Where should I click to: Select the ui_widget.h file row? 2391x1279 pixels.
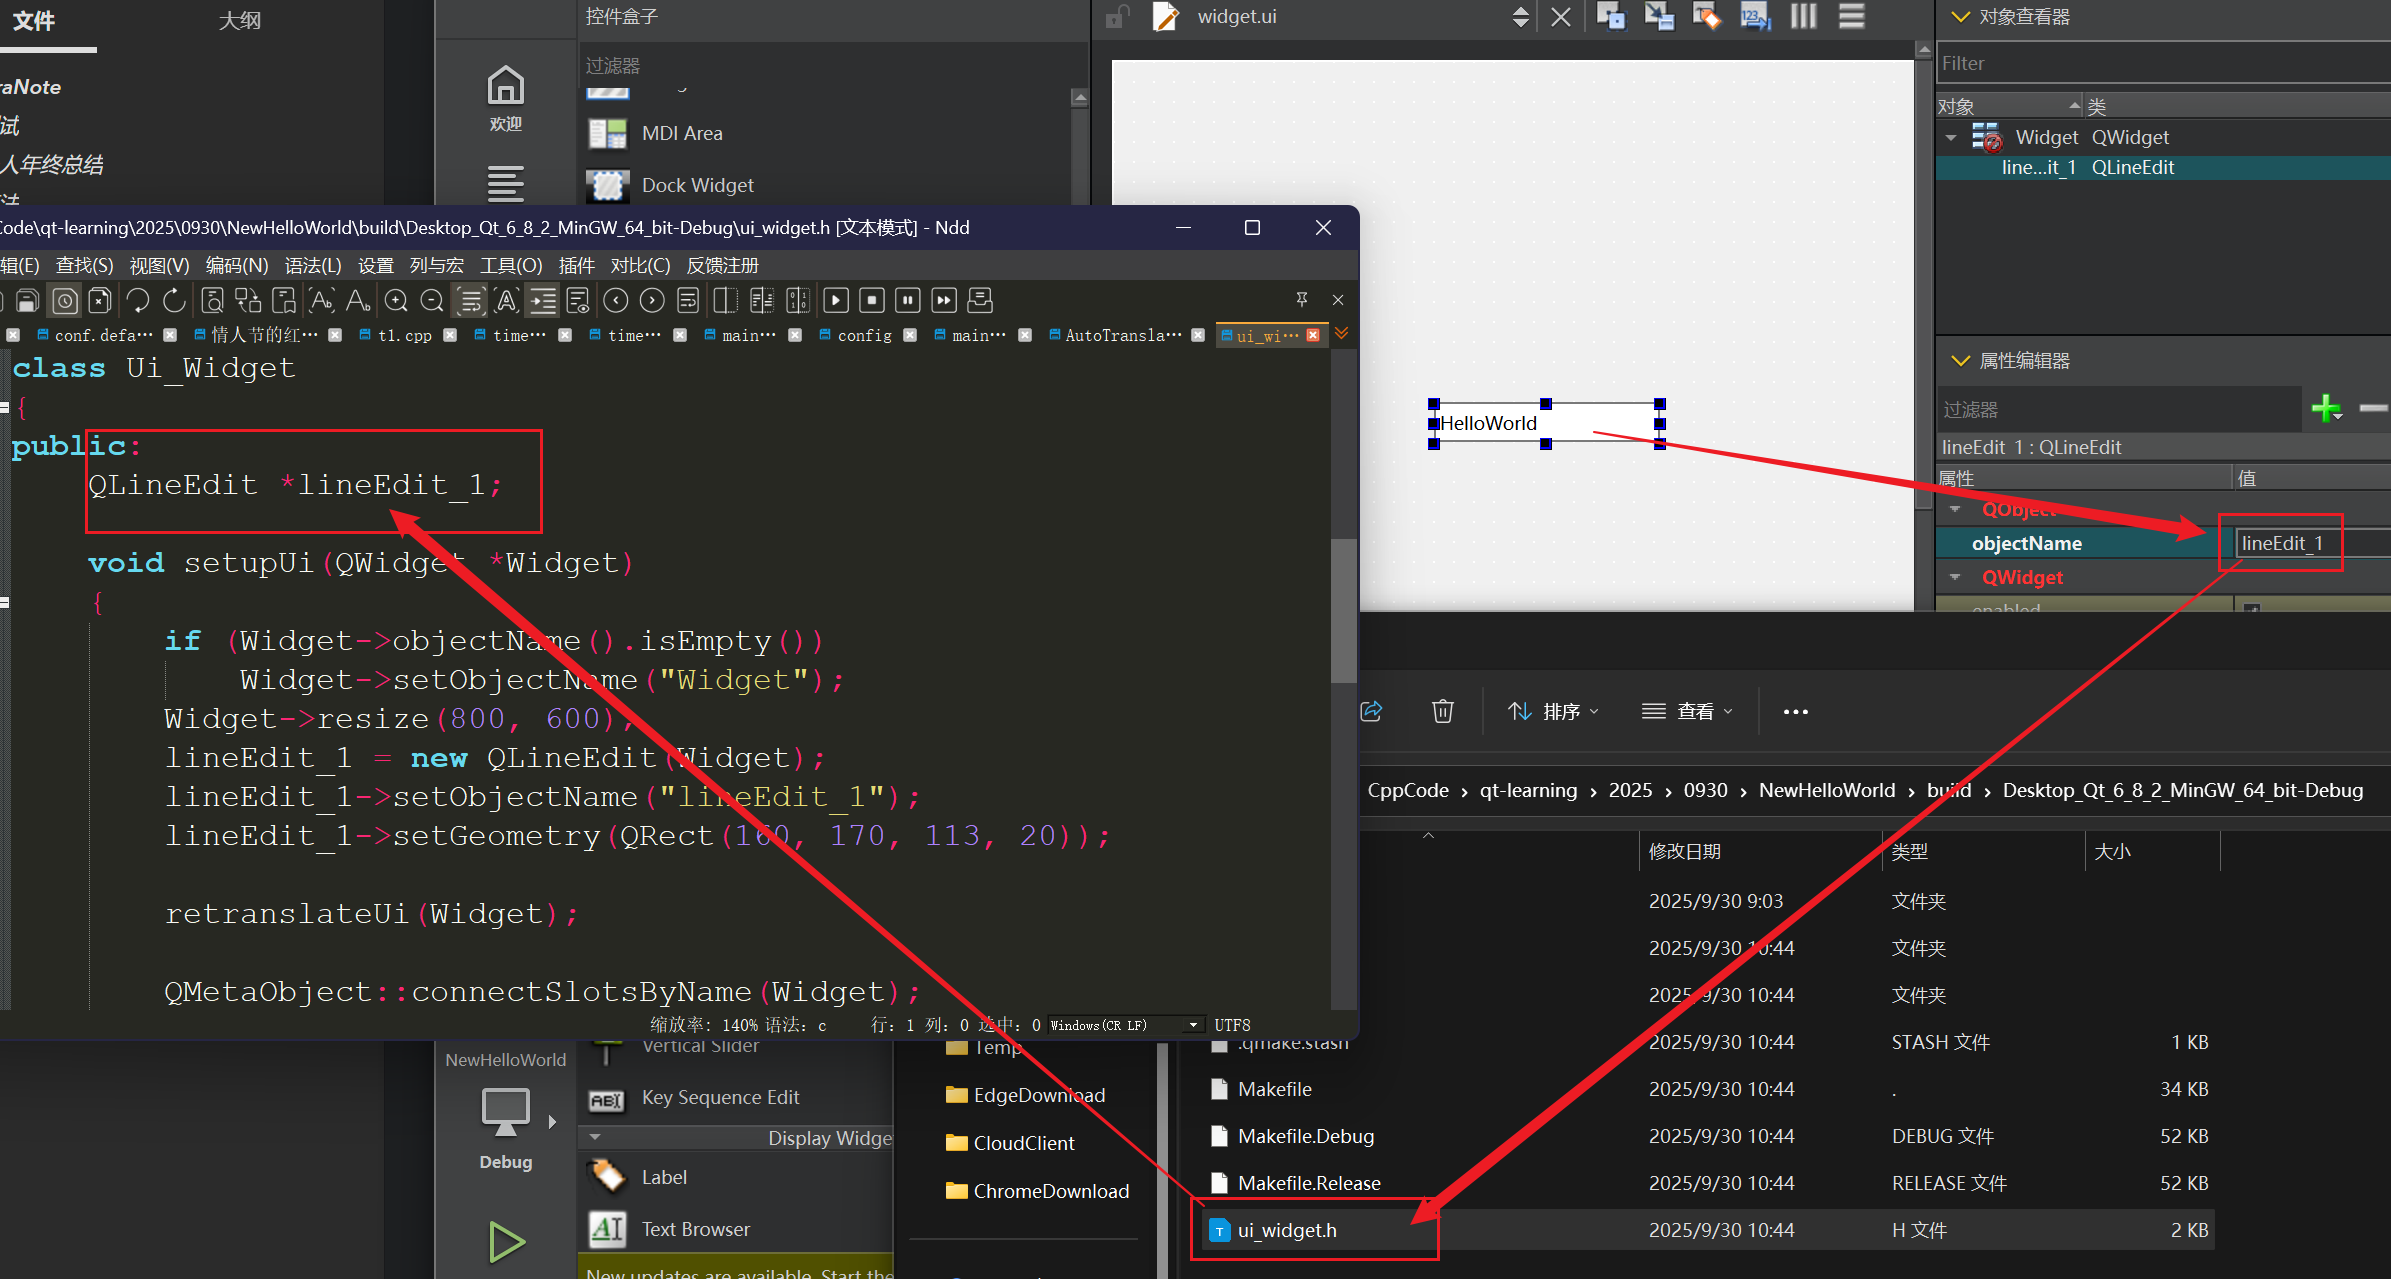(1286, 1230)
